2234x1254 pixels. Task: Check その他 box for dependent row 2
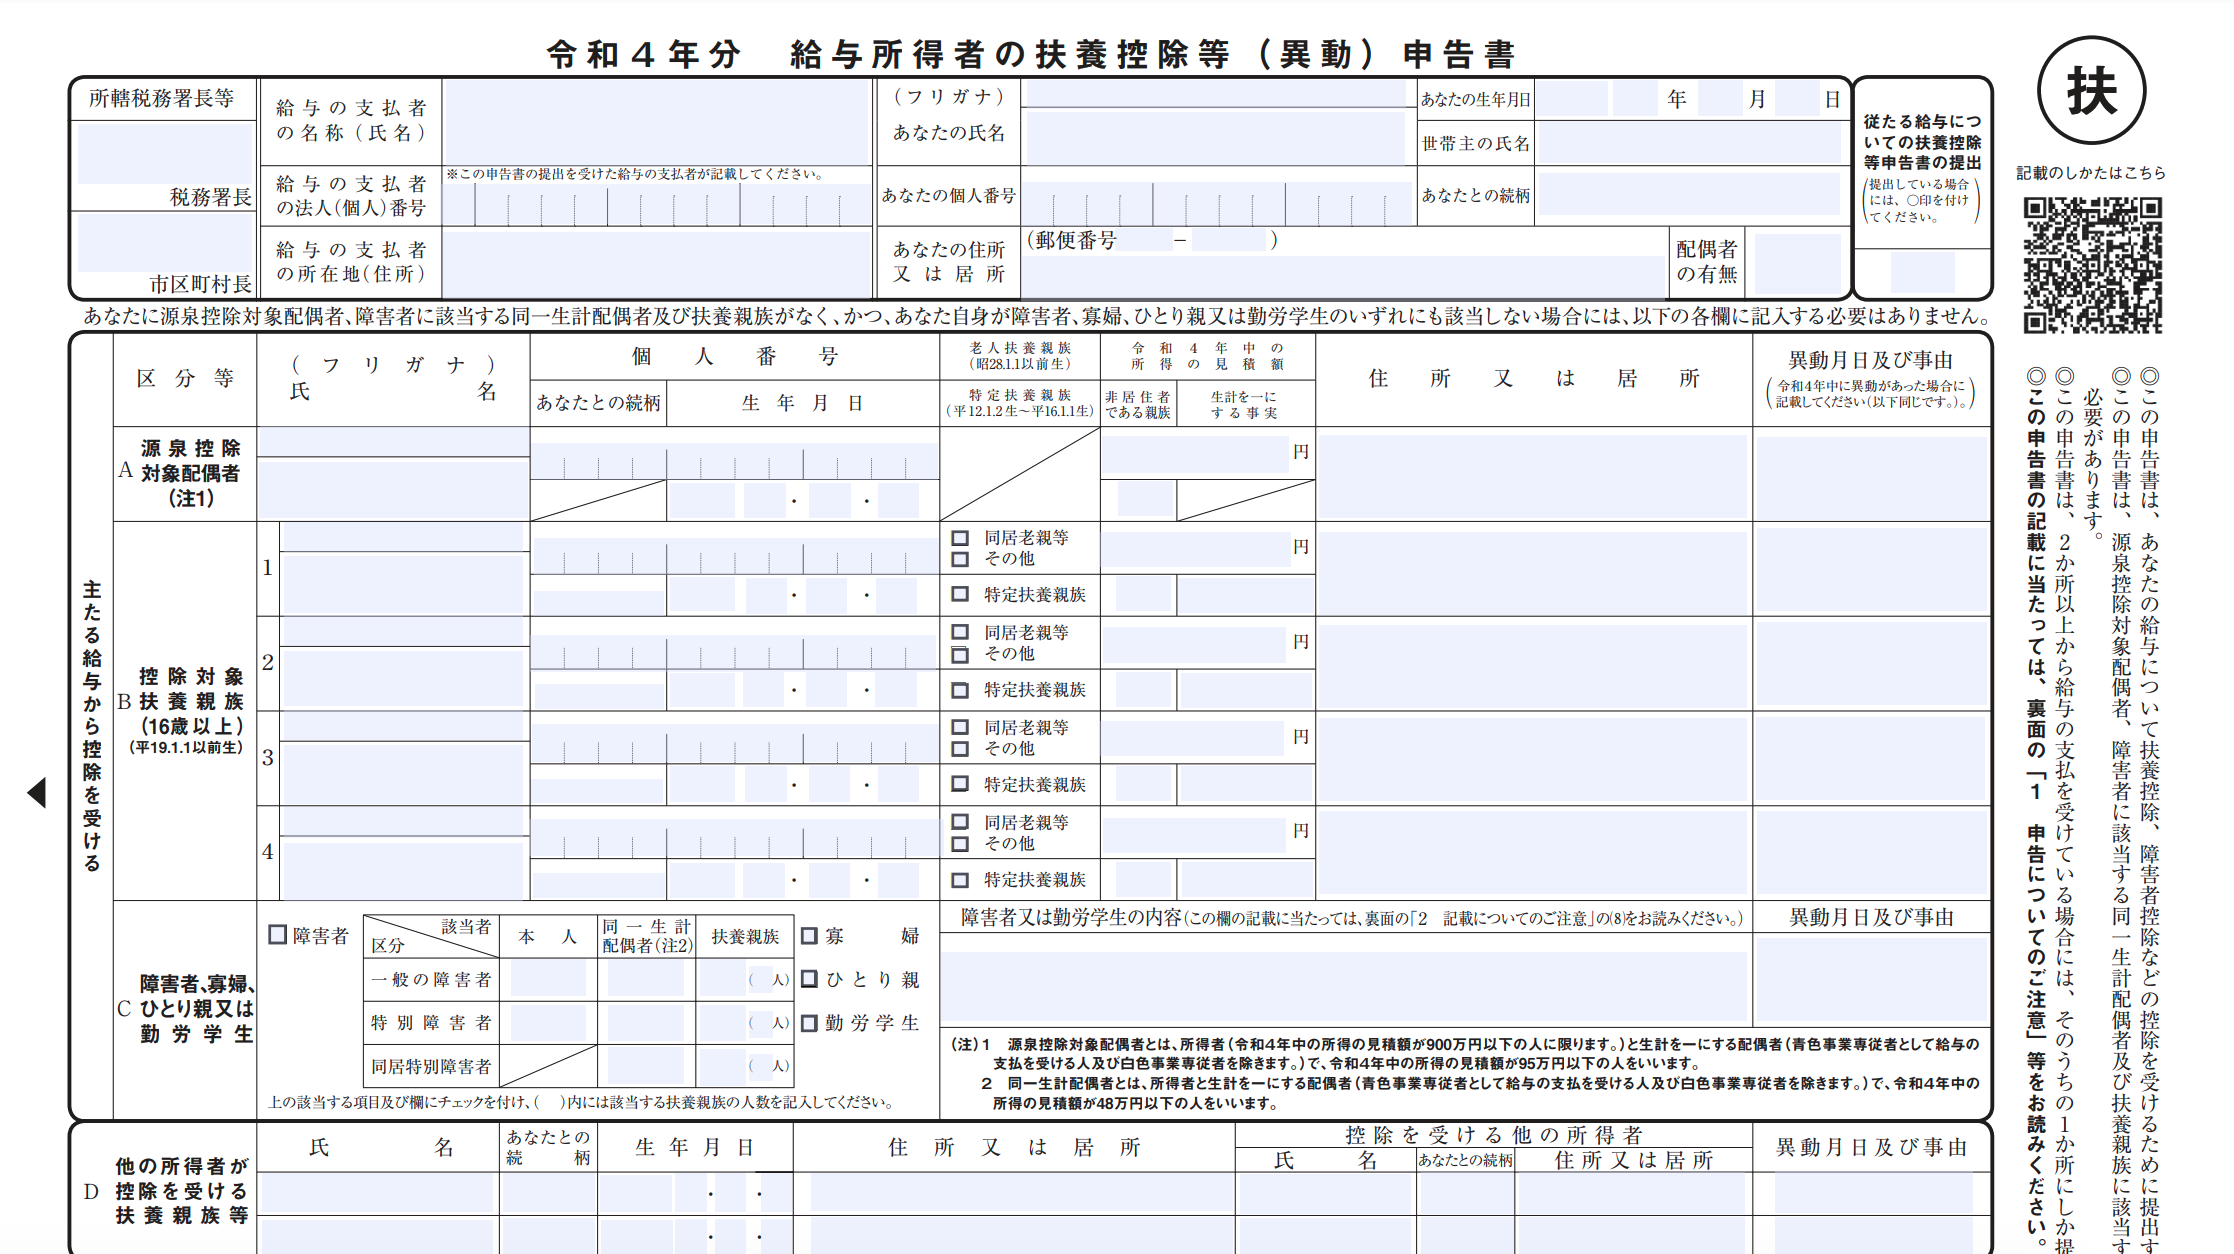pos(960,654)
